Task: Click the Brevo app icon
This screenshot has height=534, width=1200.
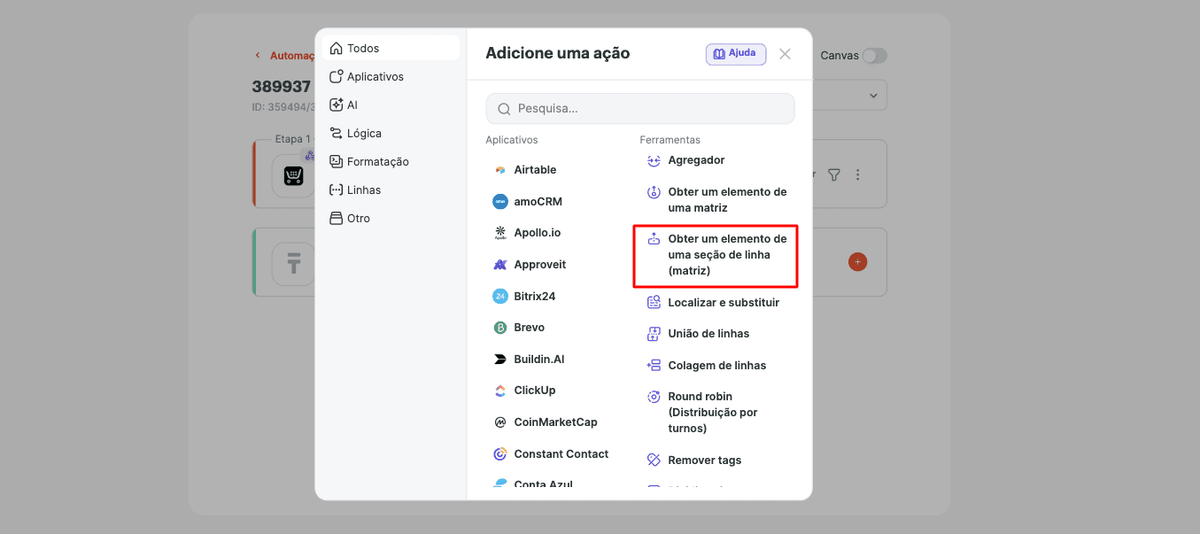Action: pyautogui.click(x=500, y=327)
